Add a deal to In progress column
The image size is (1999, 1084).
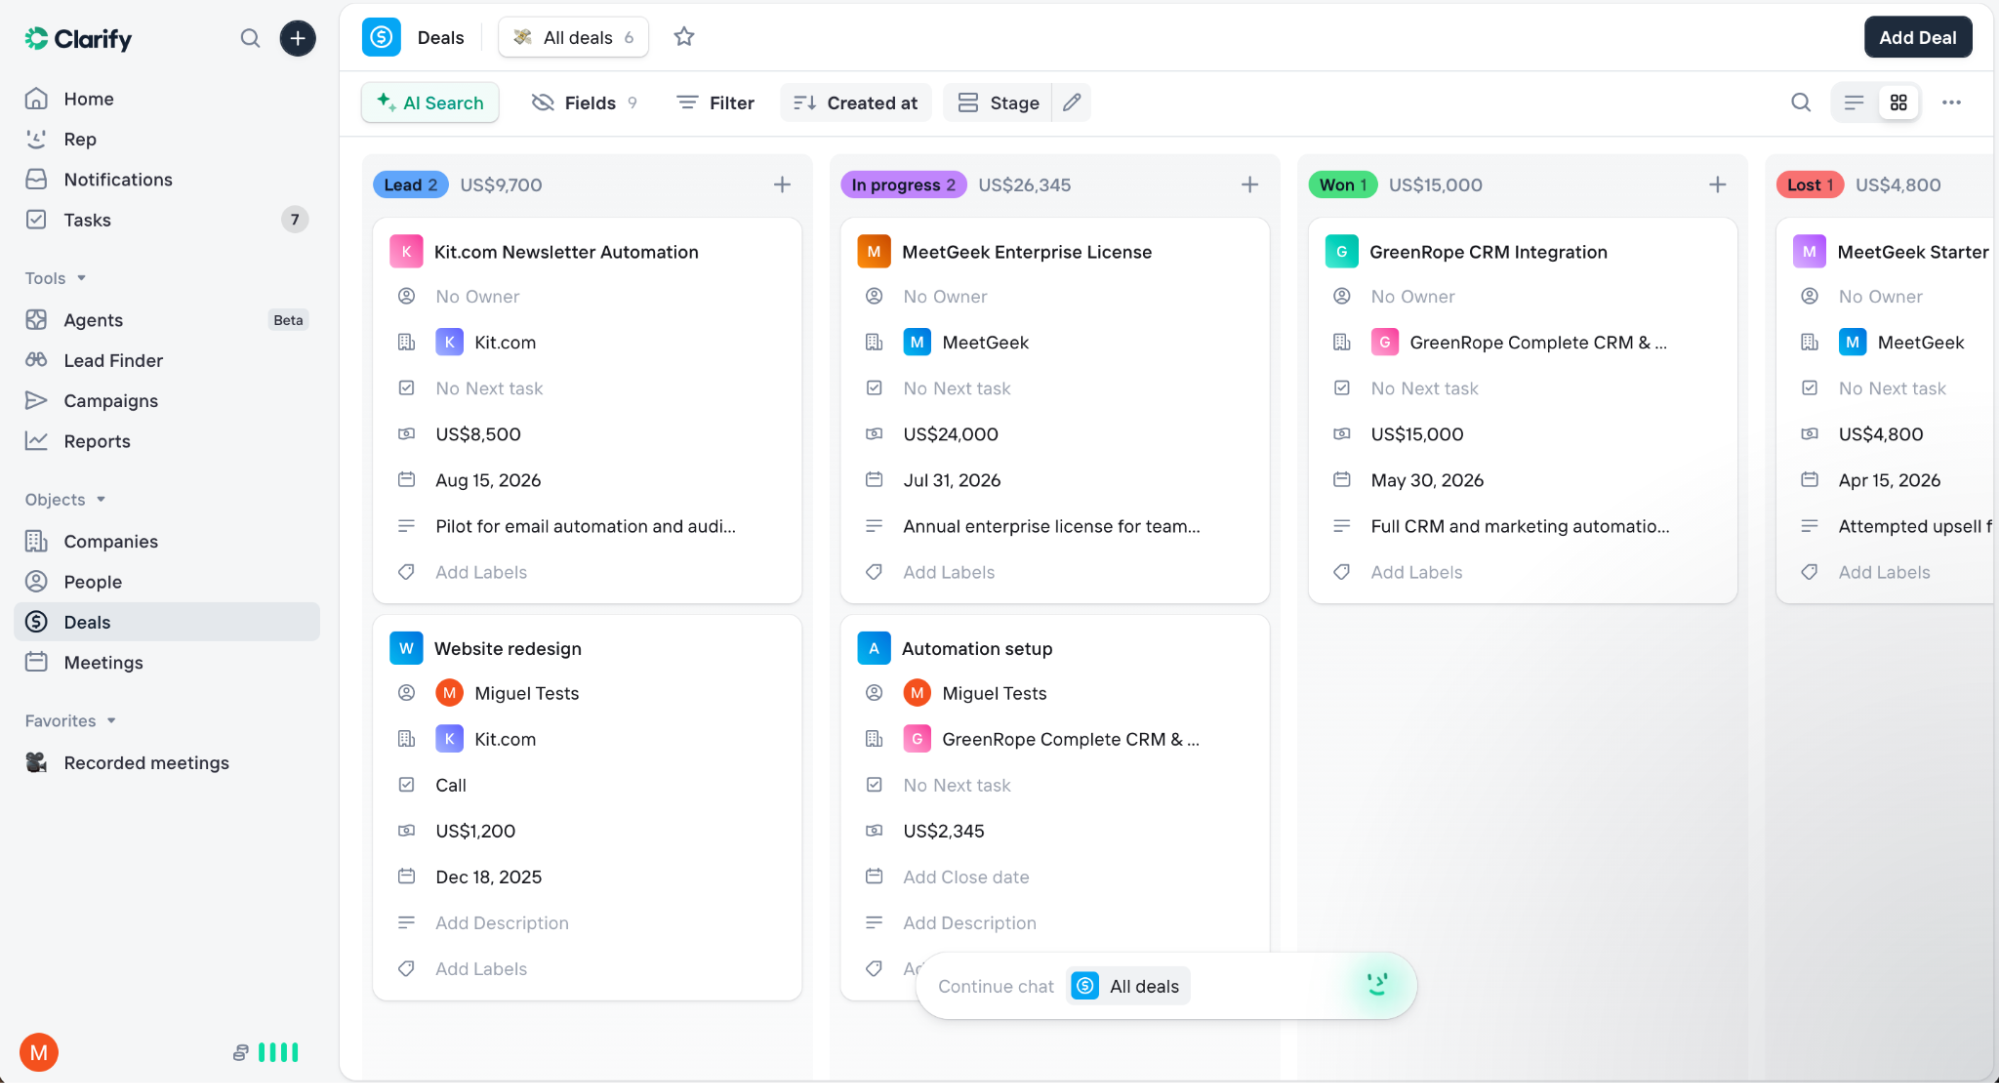point(1250,184)
